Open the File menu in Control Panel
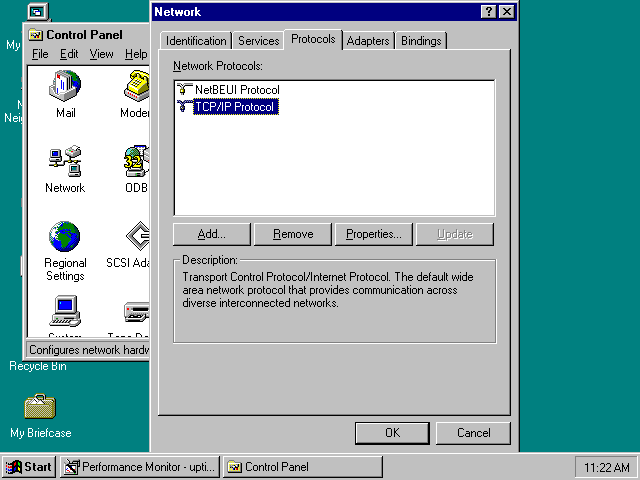This screenshot has width=640, height=480. click(40, 54)
